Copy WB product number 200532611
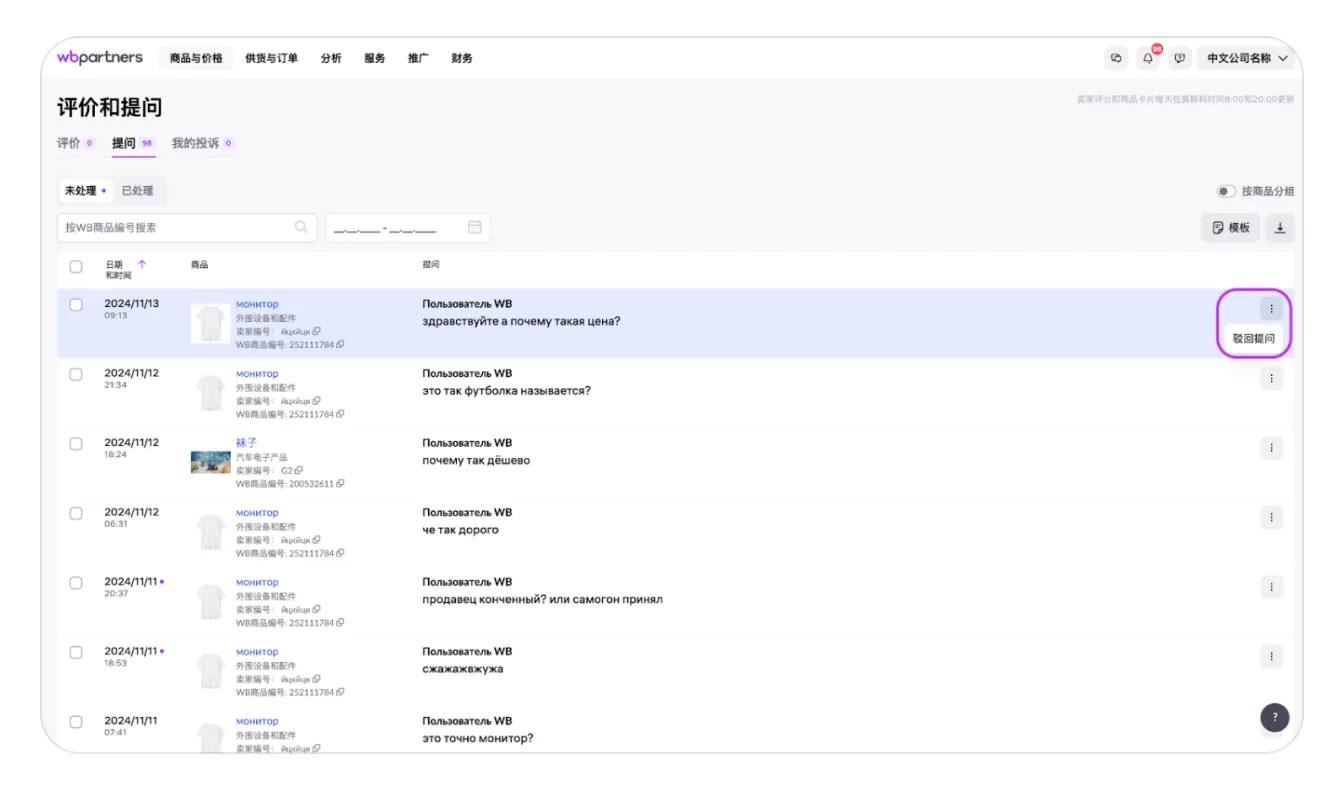 [x=341, y=484]
